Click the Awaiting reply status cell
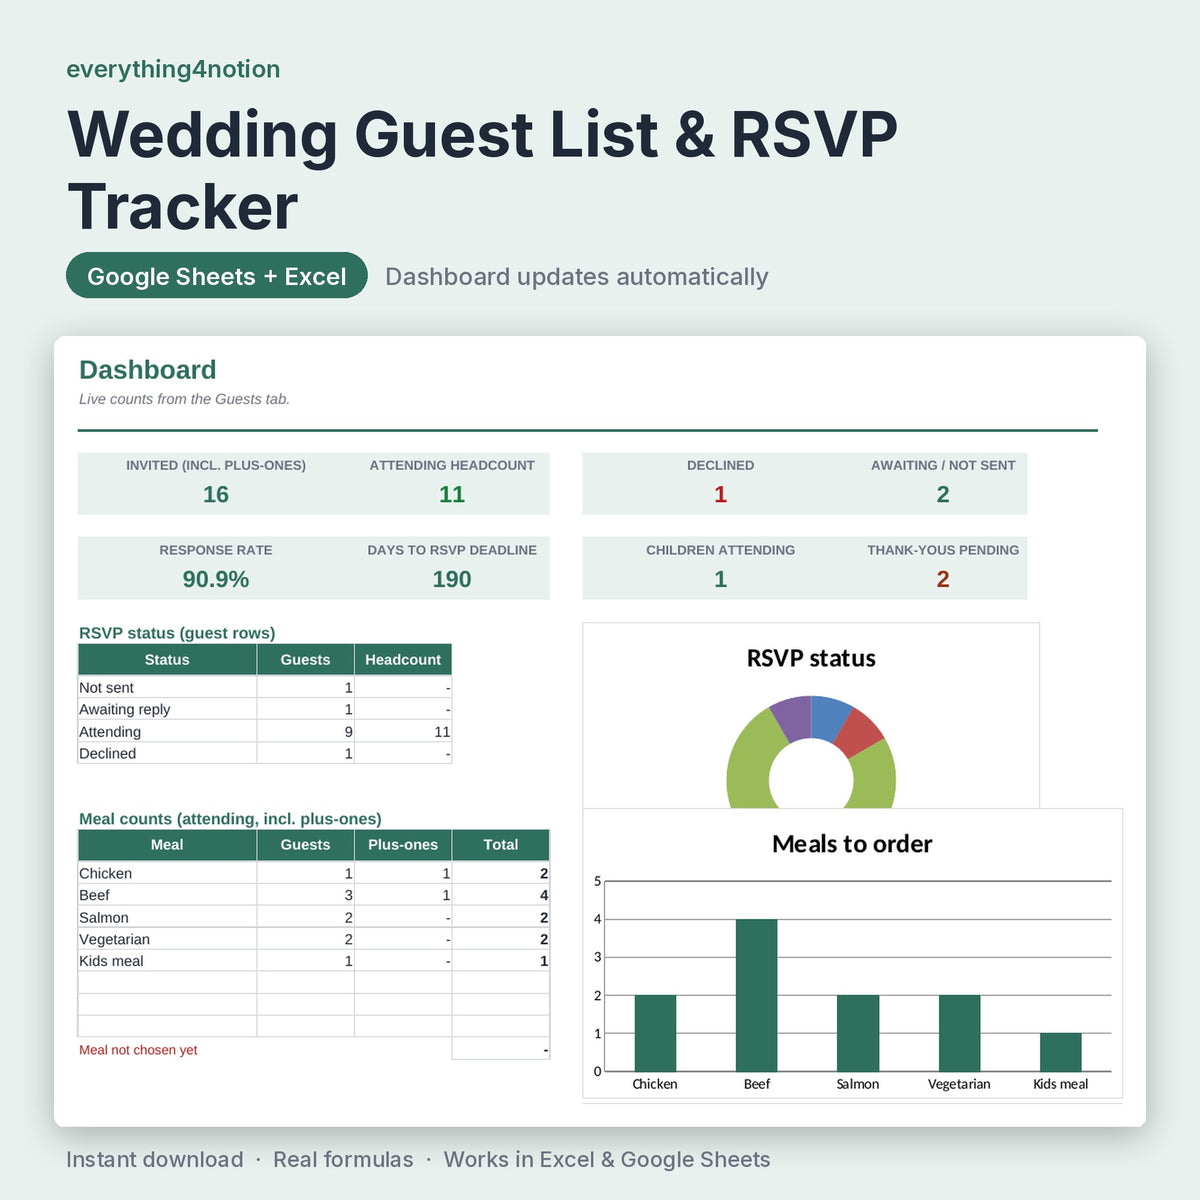 [167, 709]
